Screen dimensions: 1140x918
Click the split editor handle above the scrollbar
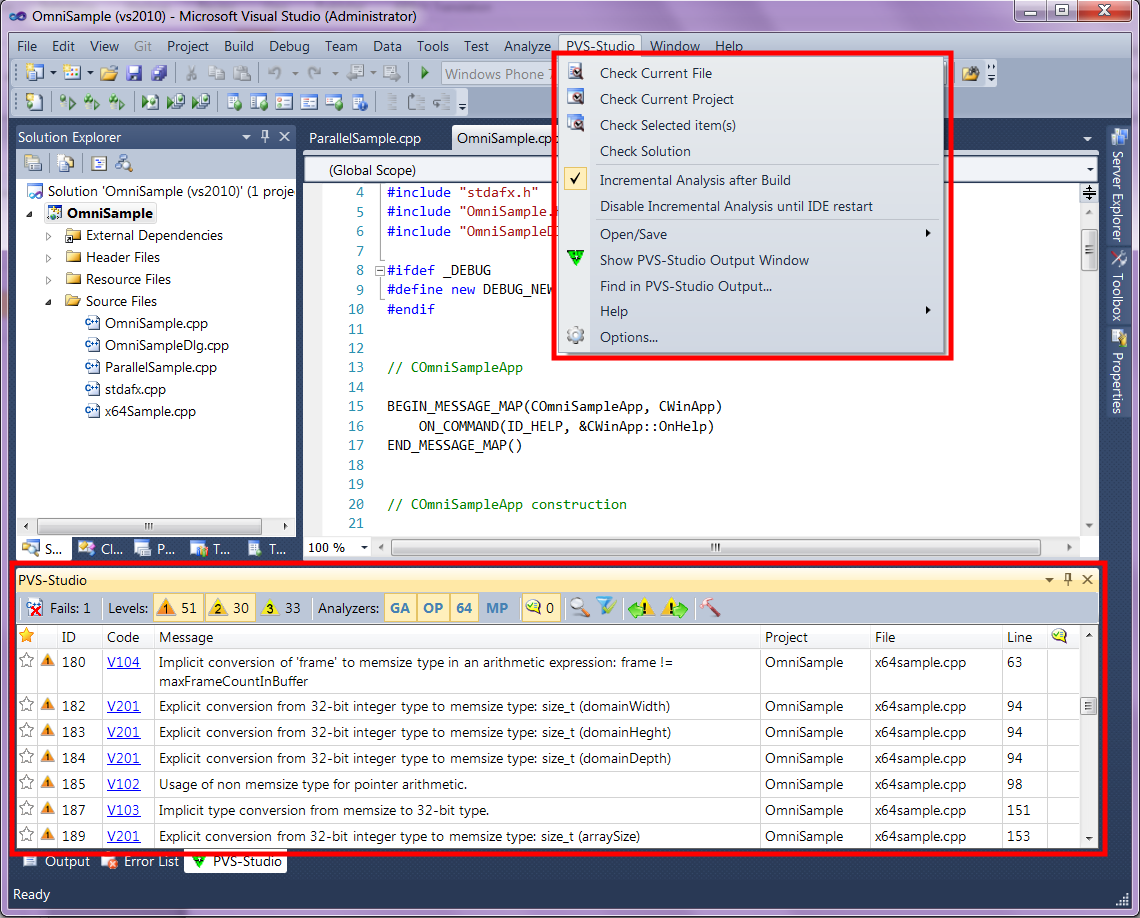[1089, 193]
